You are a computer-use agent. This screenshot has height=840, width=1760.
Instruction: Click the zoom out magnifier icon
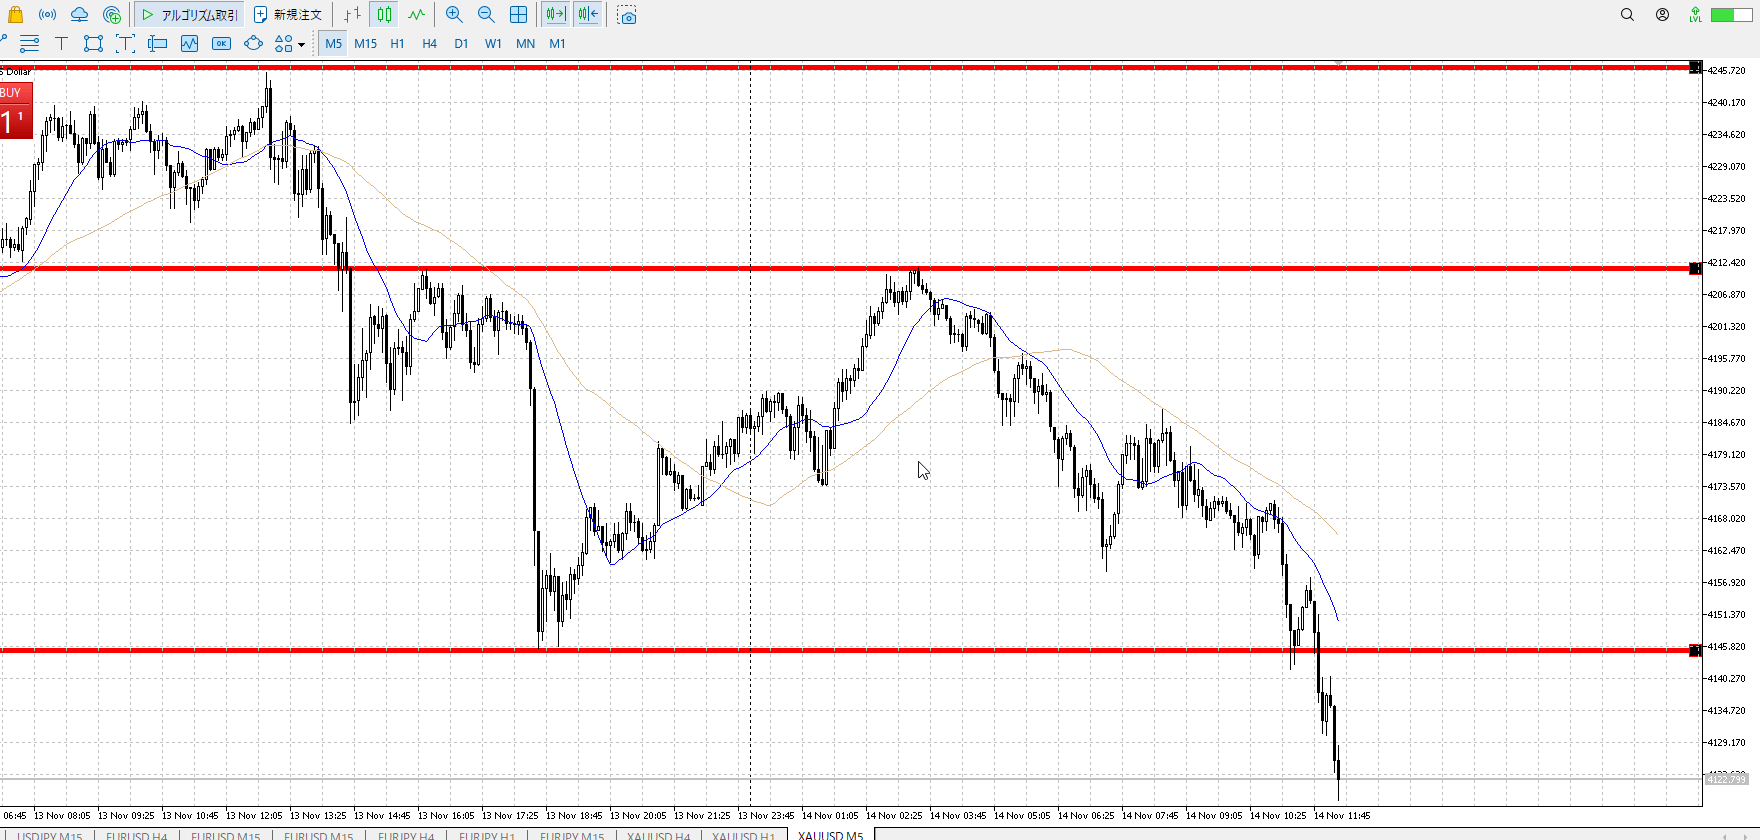tap(486, 15)
